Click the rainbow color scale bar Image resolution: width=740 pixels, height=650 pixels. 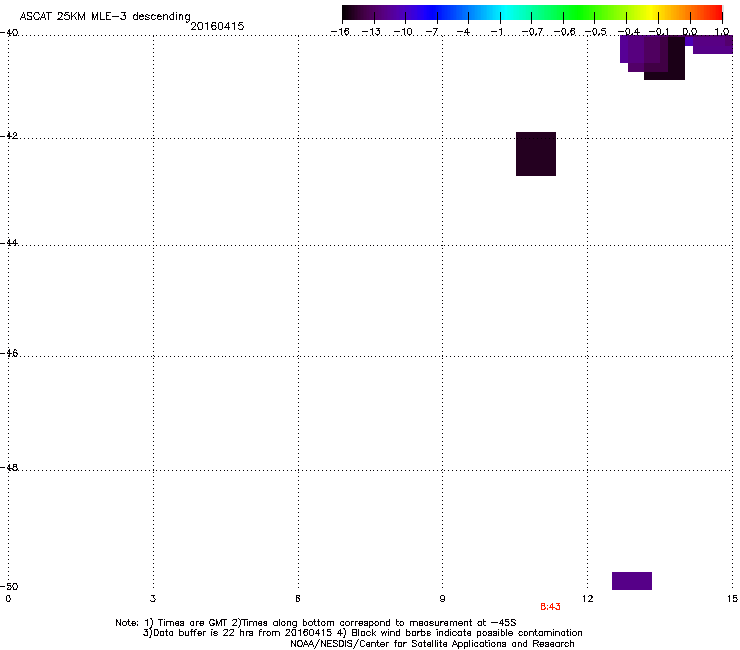tap(532, 12)
